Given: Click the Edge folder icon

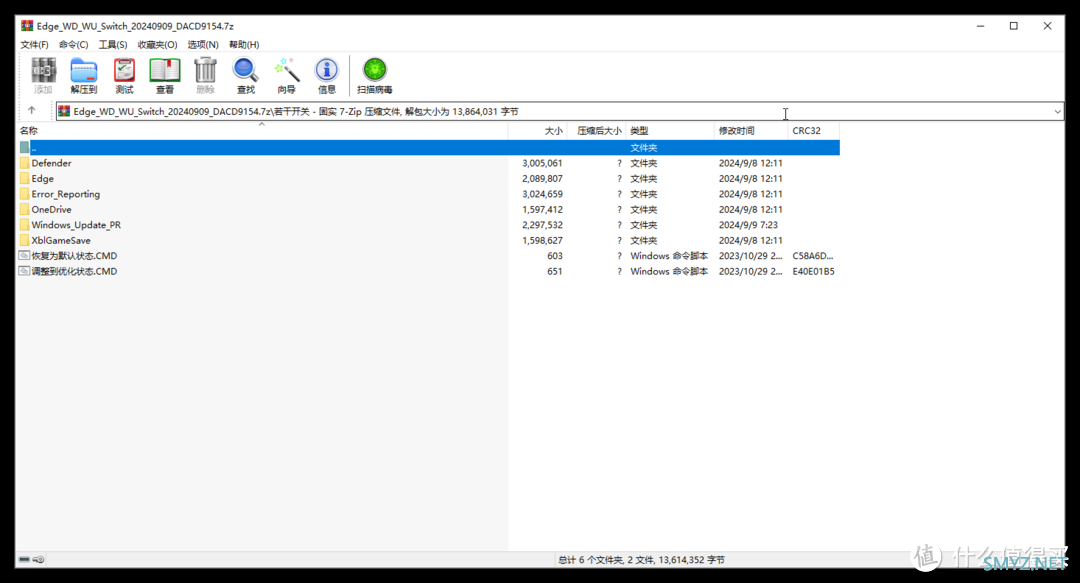Looking at the screenshot, I should click(x=25, y=178).
